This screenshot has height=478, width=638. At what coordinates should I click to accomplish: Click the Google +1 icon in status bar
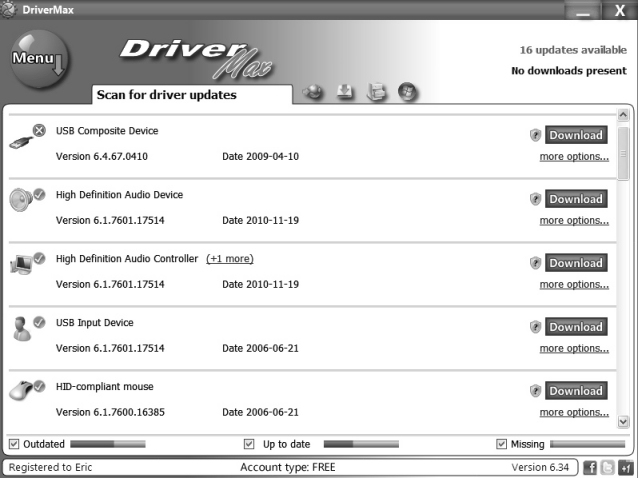(x=625, y=467)
